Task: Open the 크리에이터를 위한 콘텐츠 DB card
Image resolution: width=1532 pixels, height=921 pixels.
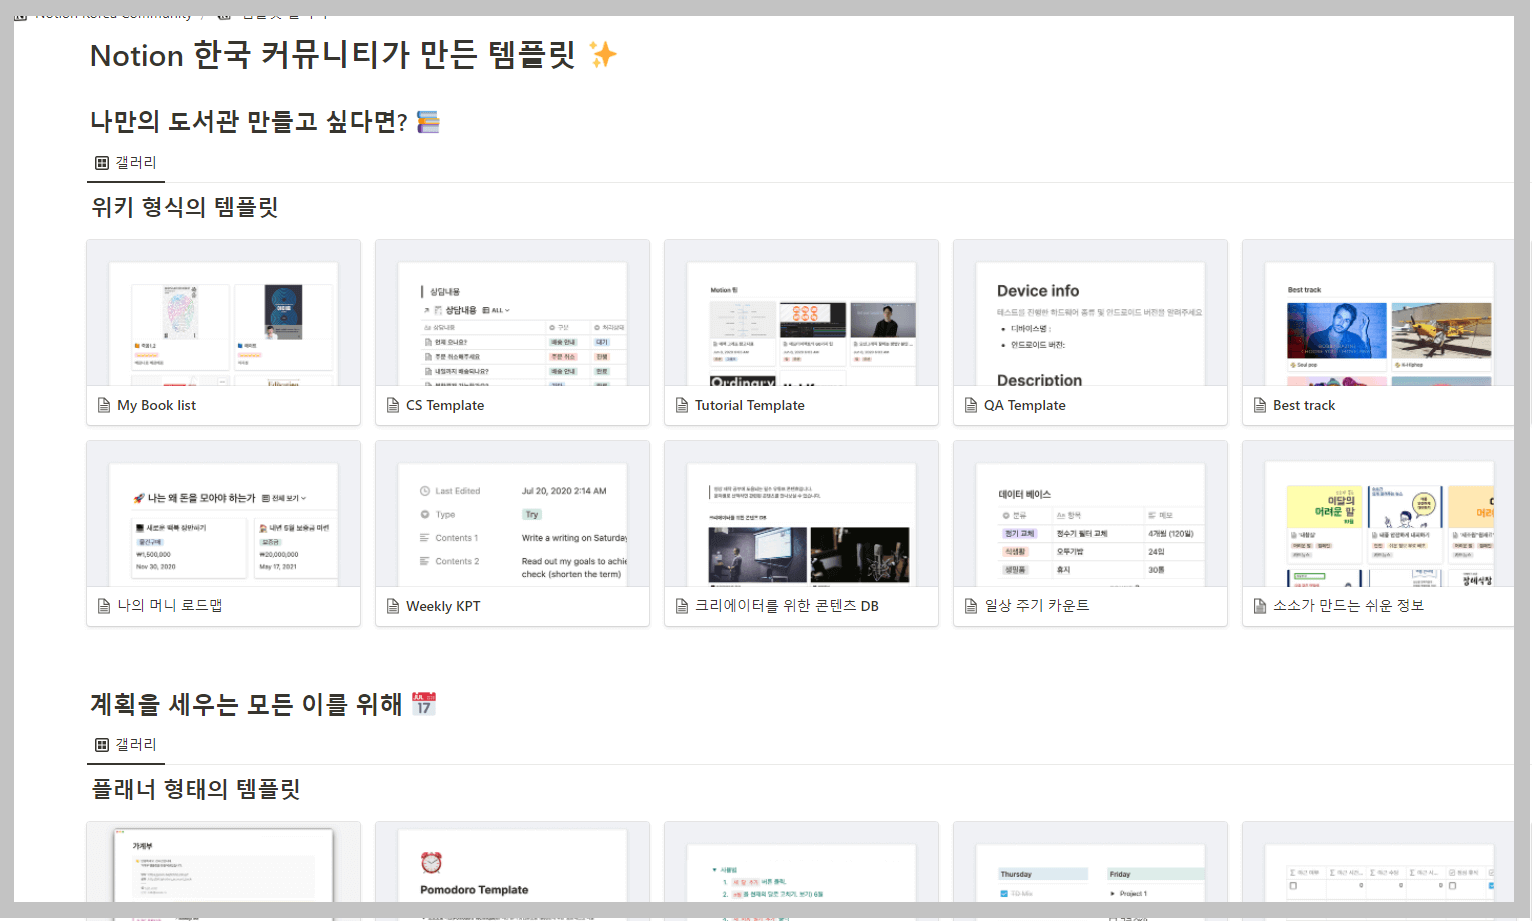Action: (801, 534)
